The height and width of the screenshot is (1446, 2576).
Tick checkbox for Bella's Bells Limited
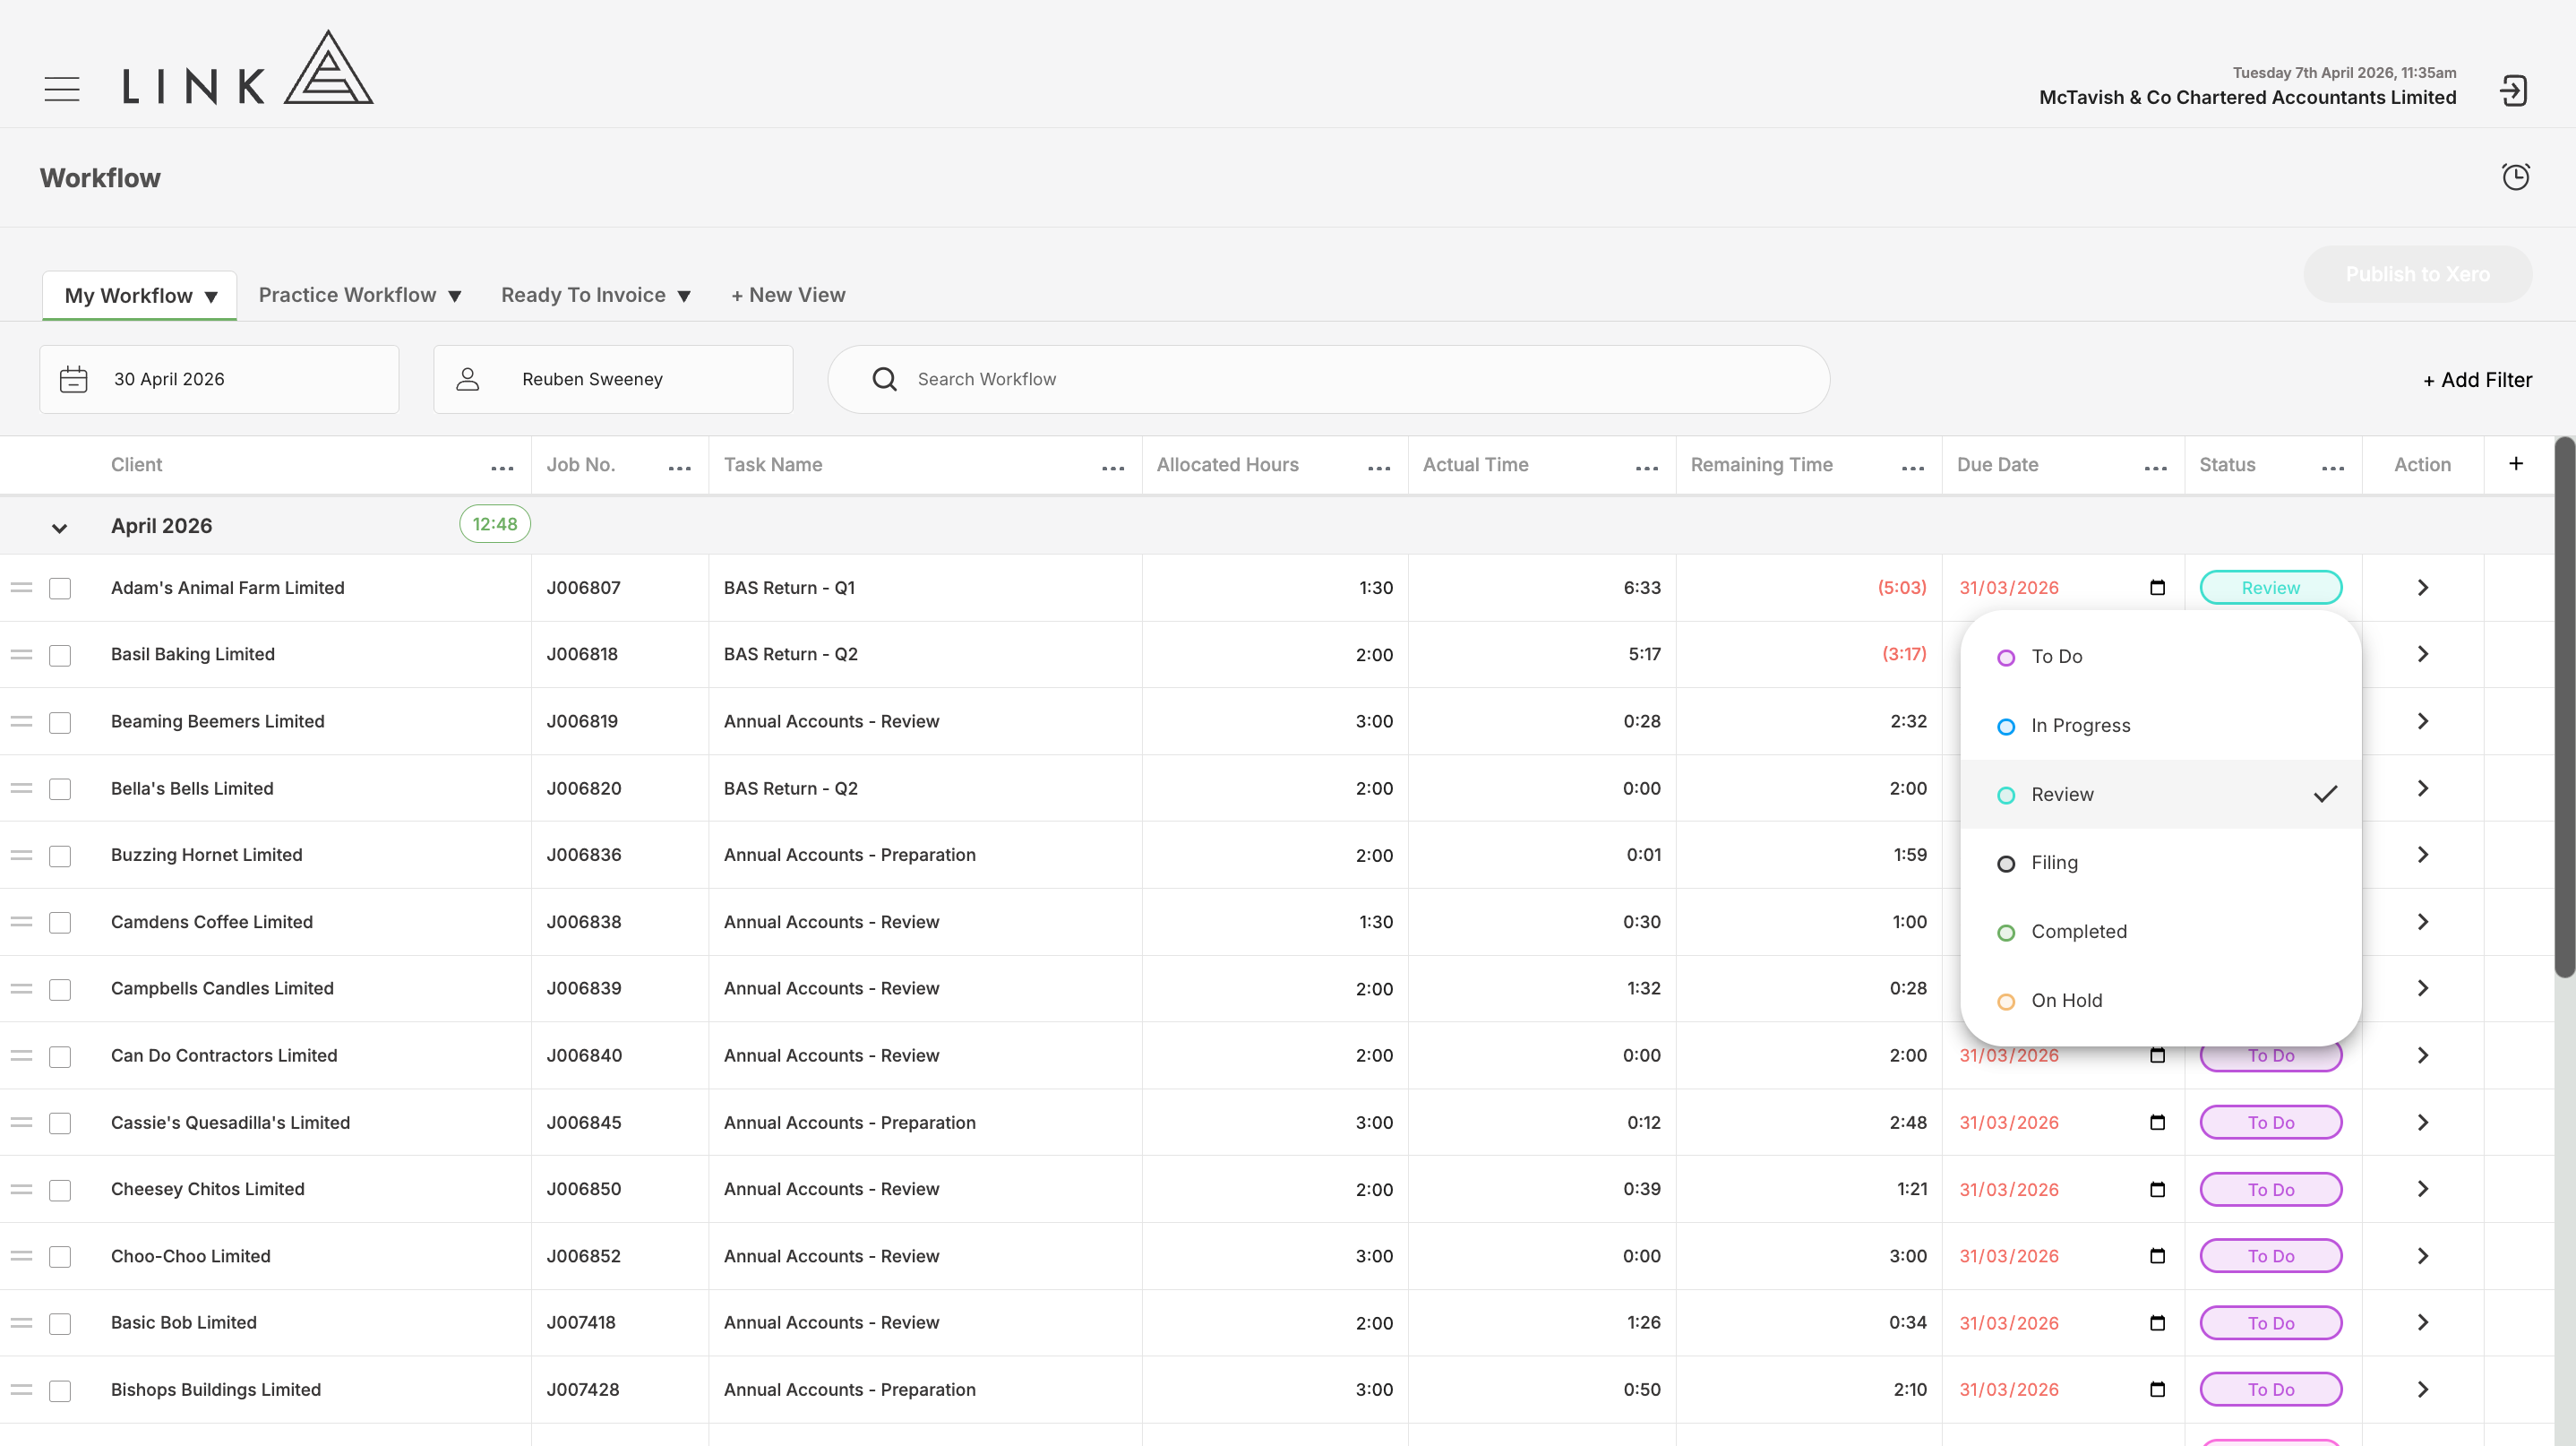[x=60, y=789]
